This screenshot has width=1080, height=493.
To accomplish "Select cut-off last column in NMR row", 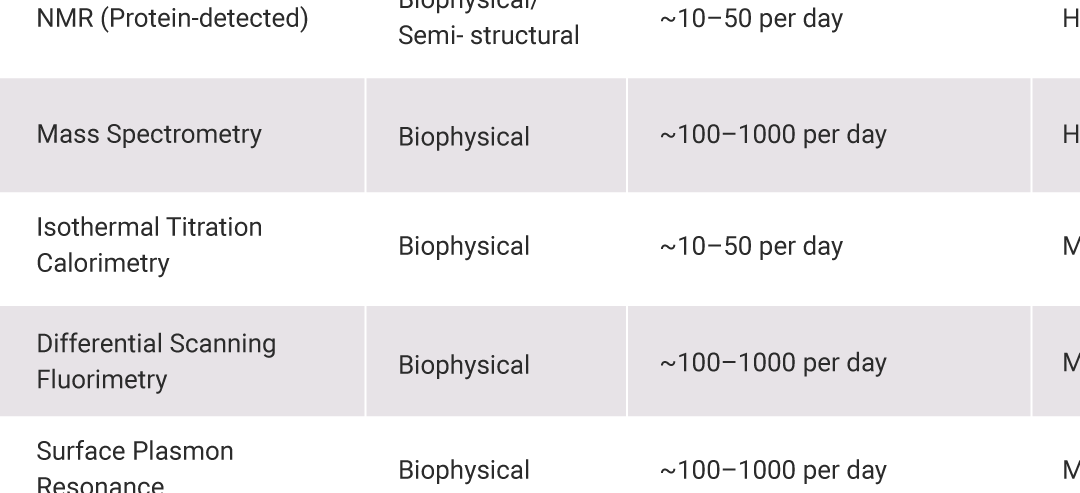I will pyautogui.click(x=1071, y=19).
